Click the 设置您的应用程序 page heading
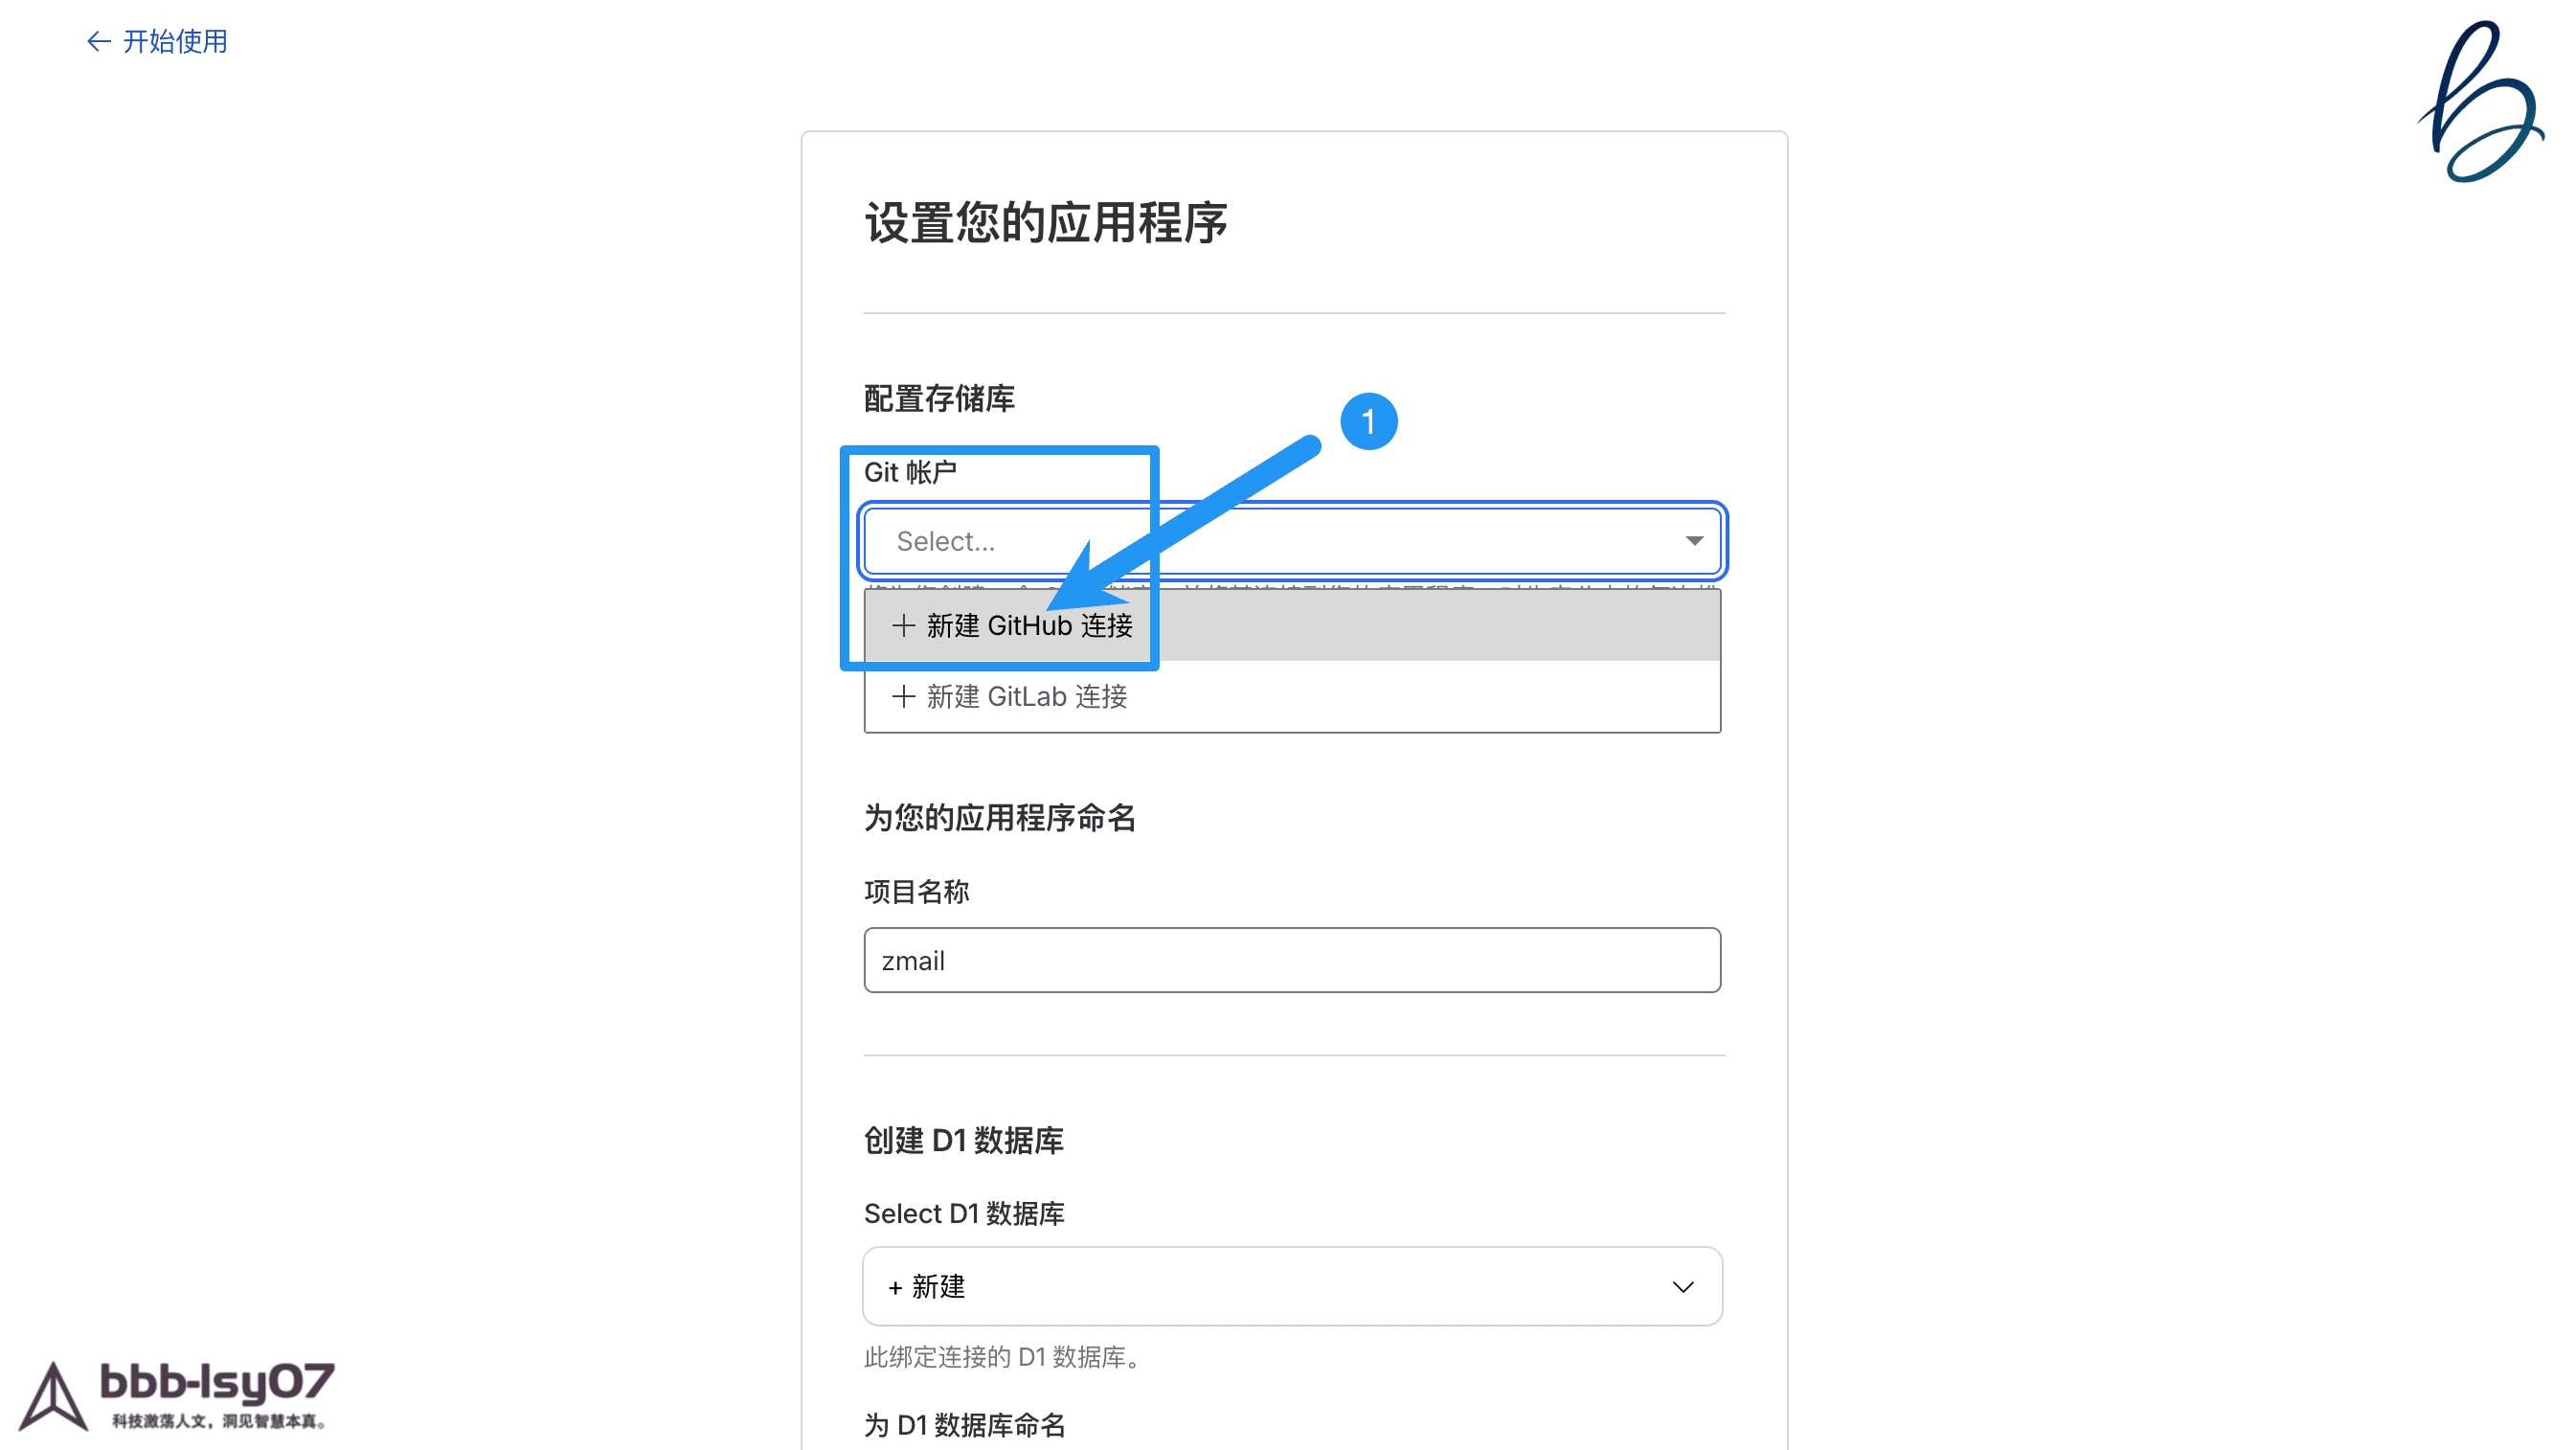2576x1450 pixels. 1046,222
